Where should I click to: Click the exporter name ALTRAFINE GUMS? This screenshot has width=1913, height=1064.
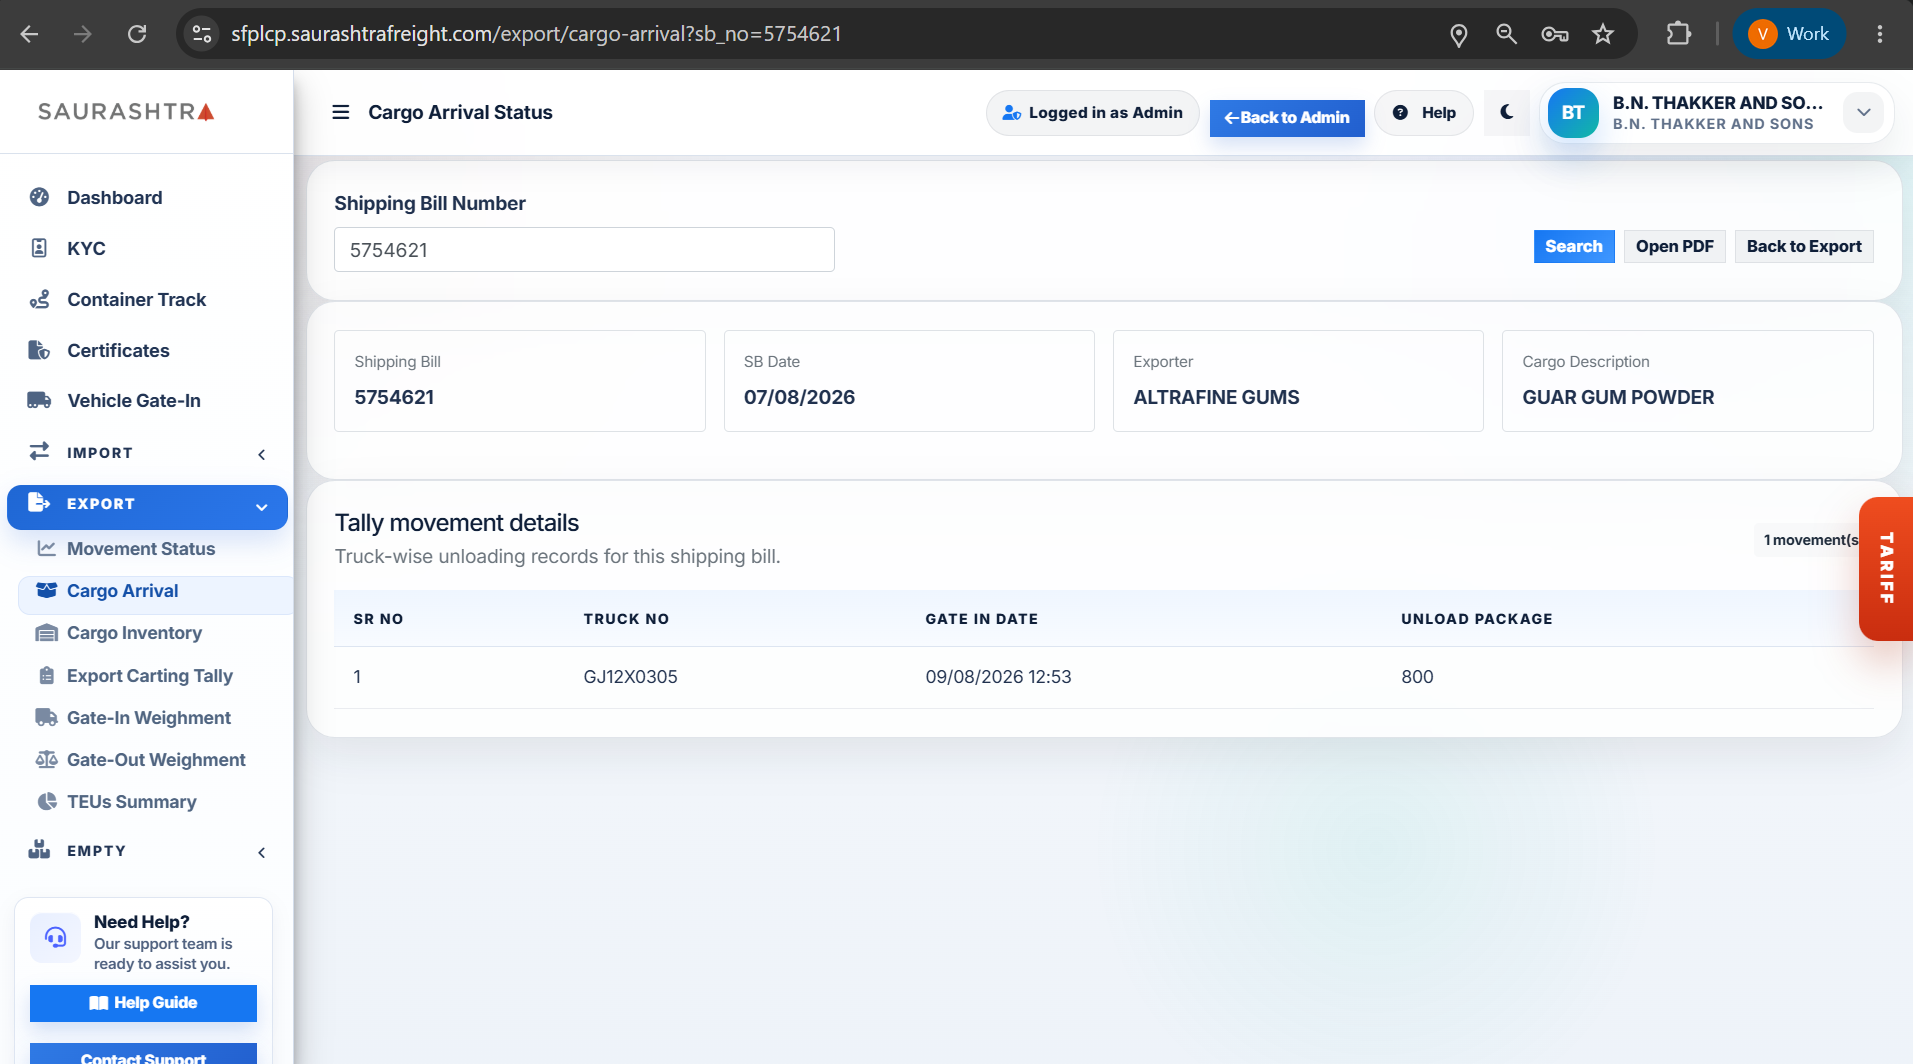coord(1216,397)
